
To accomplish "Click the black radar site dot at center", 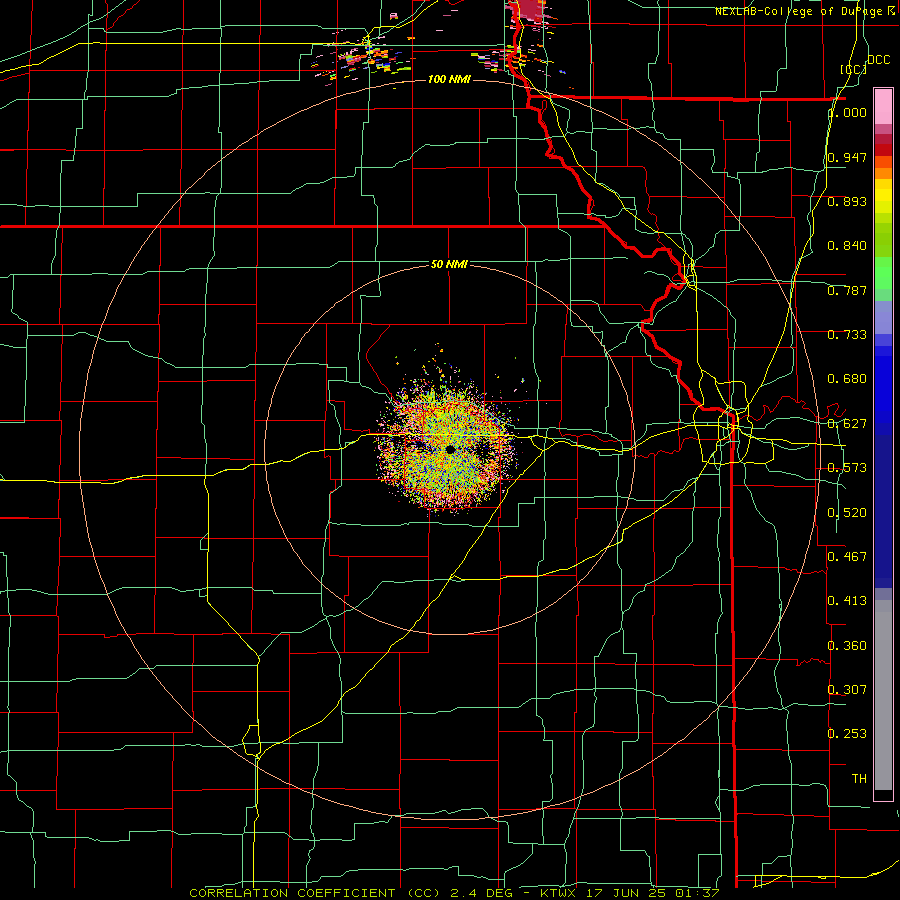I will click(x=450, y=449).
